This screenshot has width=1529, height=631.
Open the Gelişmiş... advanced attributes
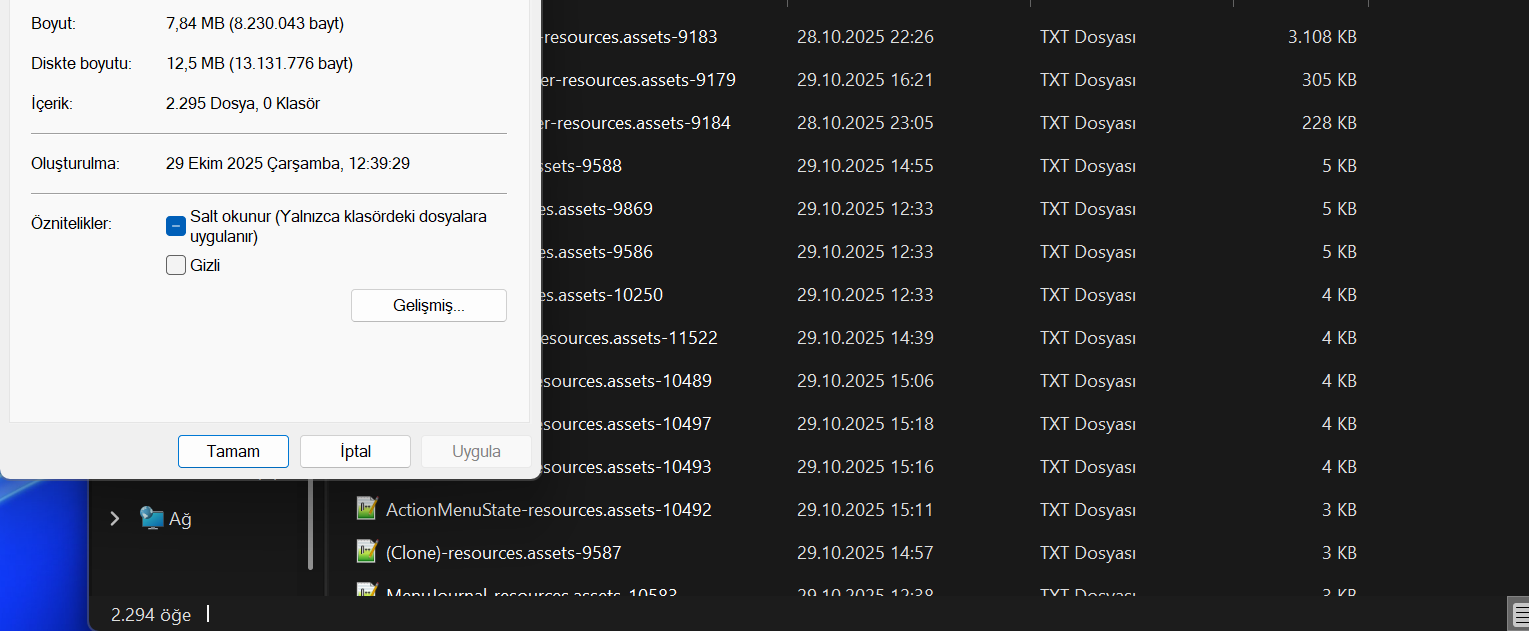(428, 306)
